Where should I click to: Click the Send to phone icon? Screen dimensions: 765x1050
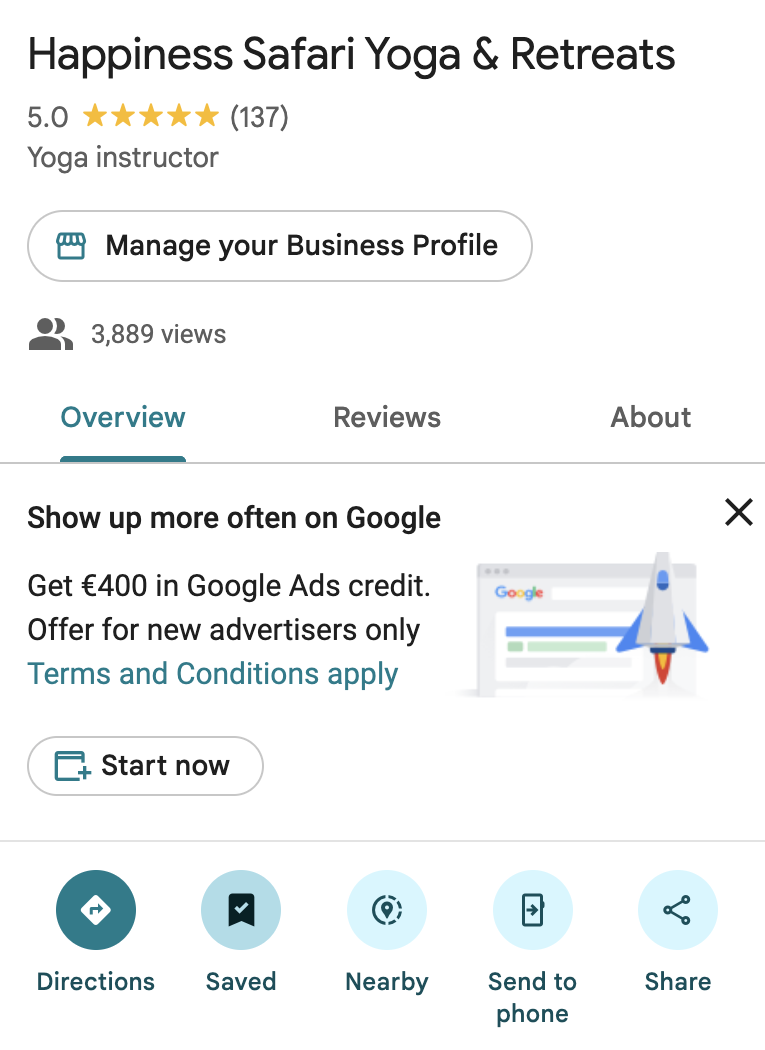tap(532, 910)
